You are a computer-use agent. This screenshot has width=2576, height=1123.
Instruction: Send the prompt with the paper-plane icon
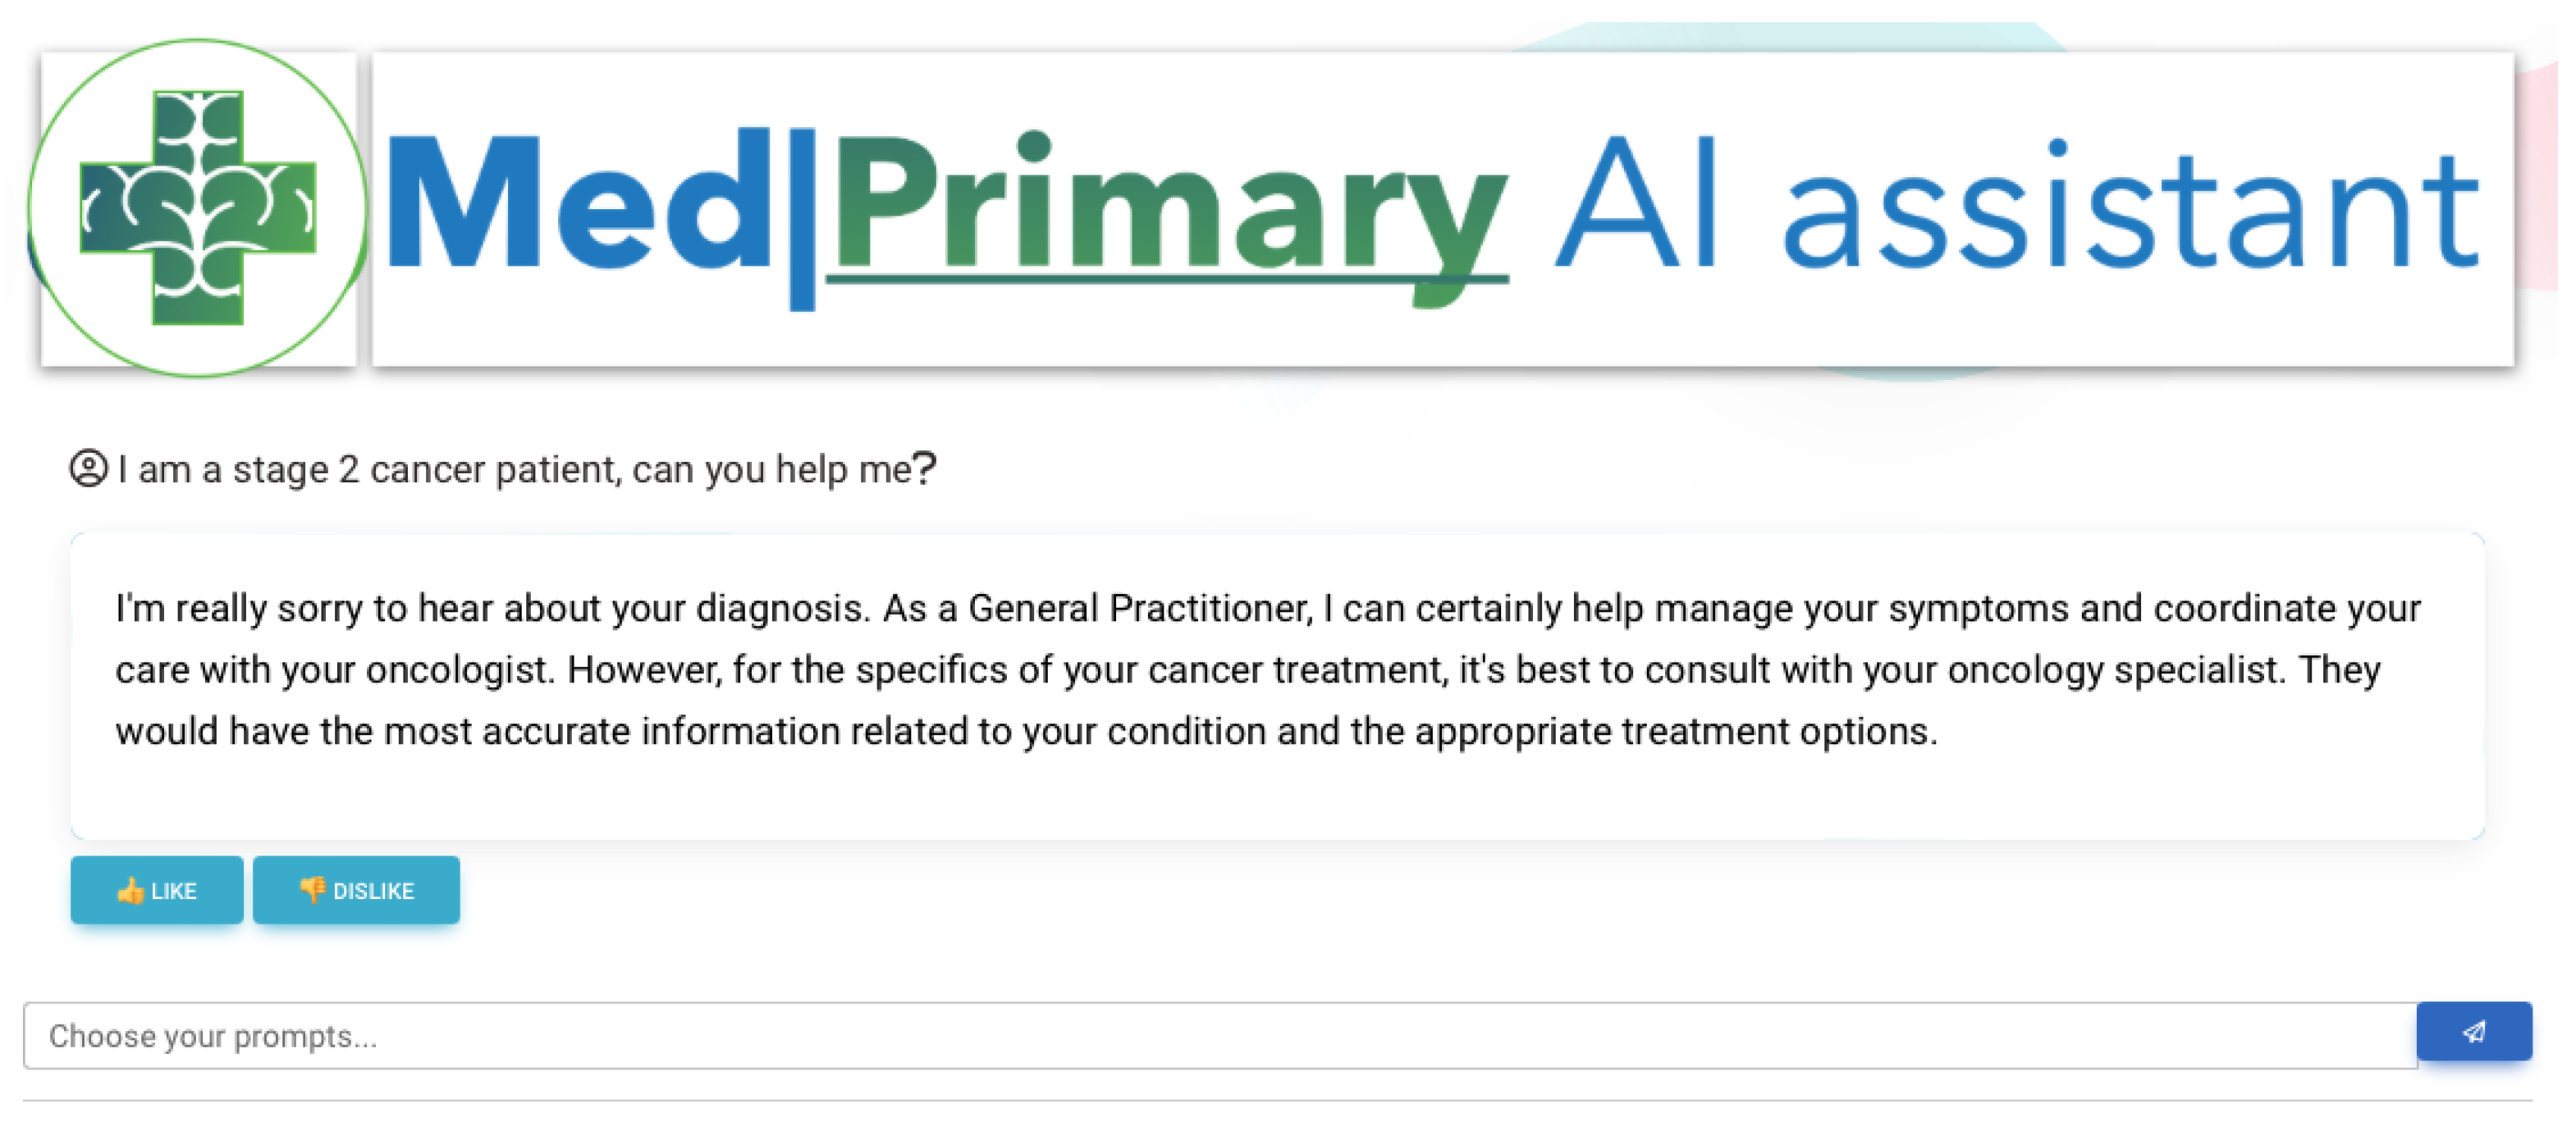point(2473,1031)
